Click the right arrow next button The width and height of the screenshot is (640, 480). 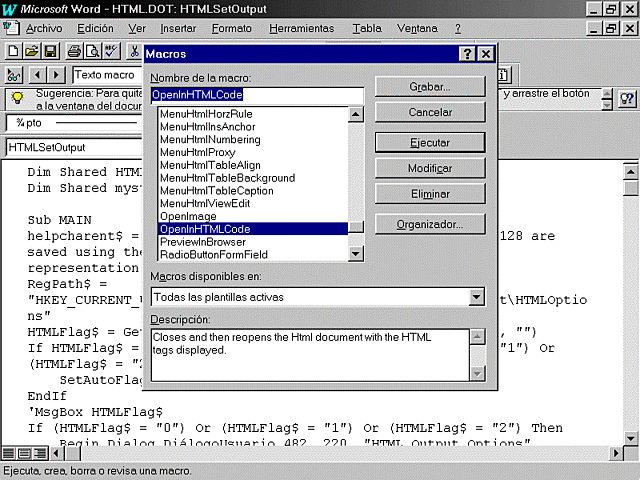pos(56,75)
